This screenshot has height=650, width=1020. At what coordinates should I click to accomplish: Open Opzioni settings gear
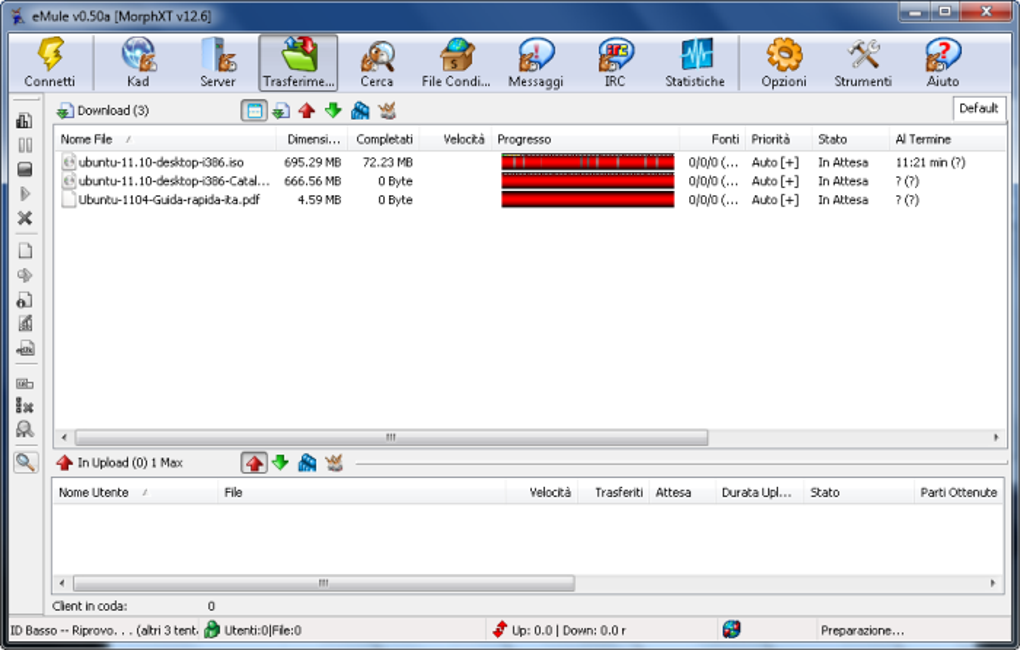[x=784, y=62]
